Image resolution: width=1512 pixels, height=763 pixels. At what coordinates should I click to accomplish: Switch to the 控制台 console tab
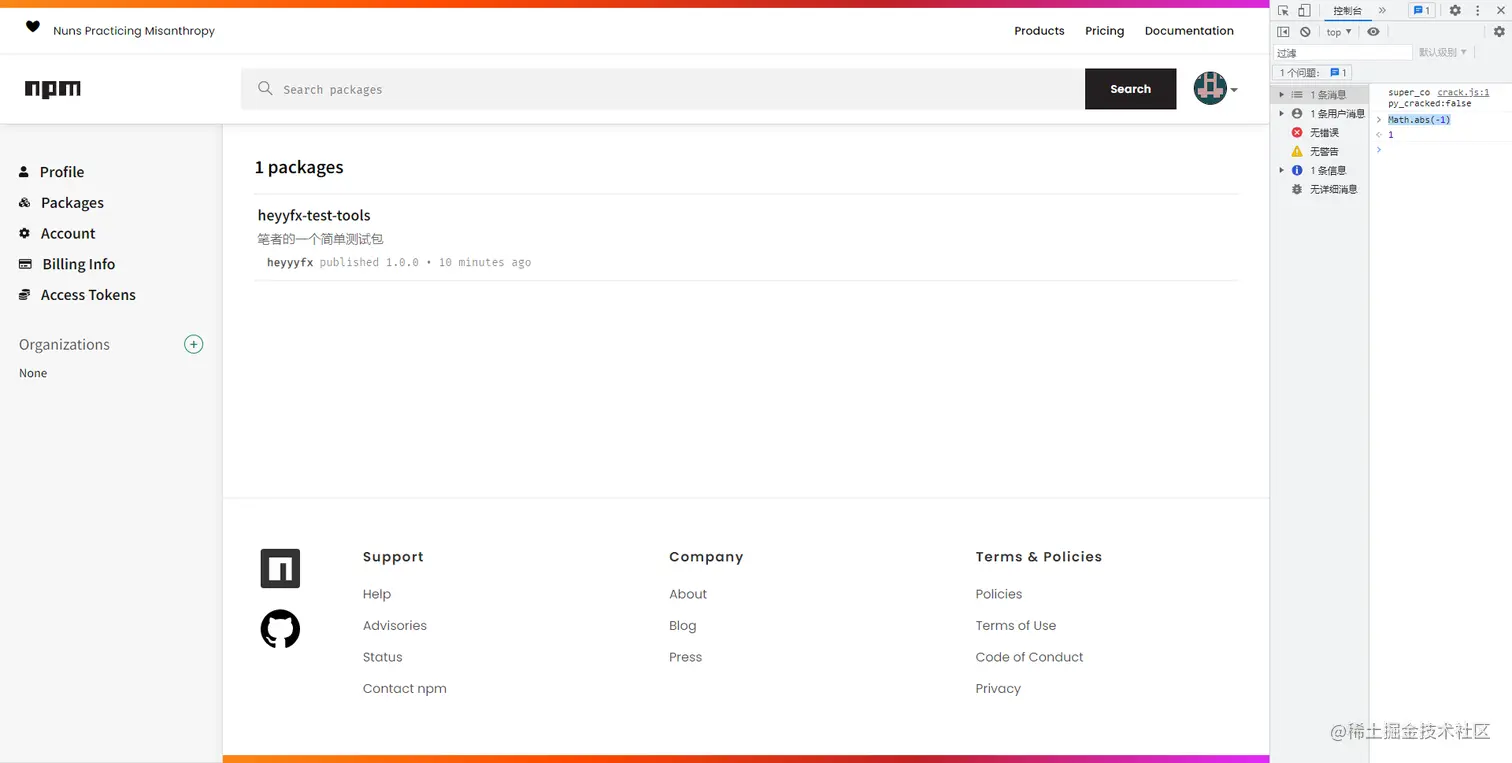coord(1347,10)
